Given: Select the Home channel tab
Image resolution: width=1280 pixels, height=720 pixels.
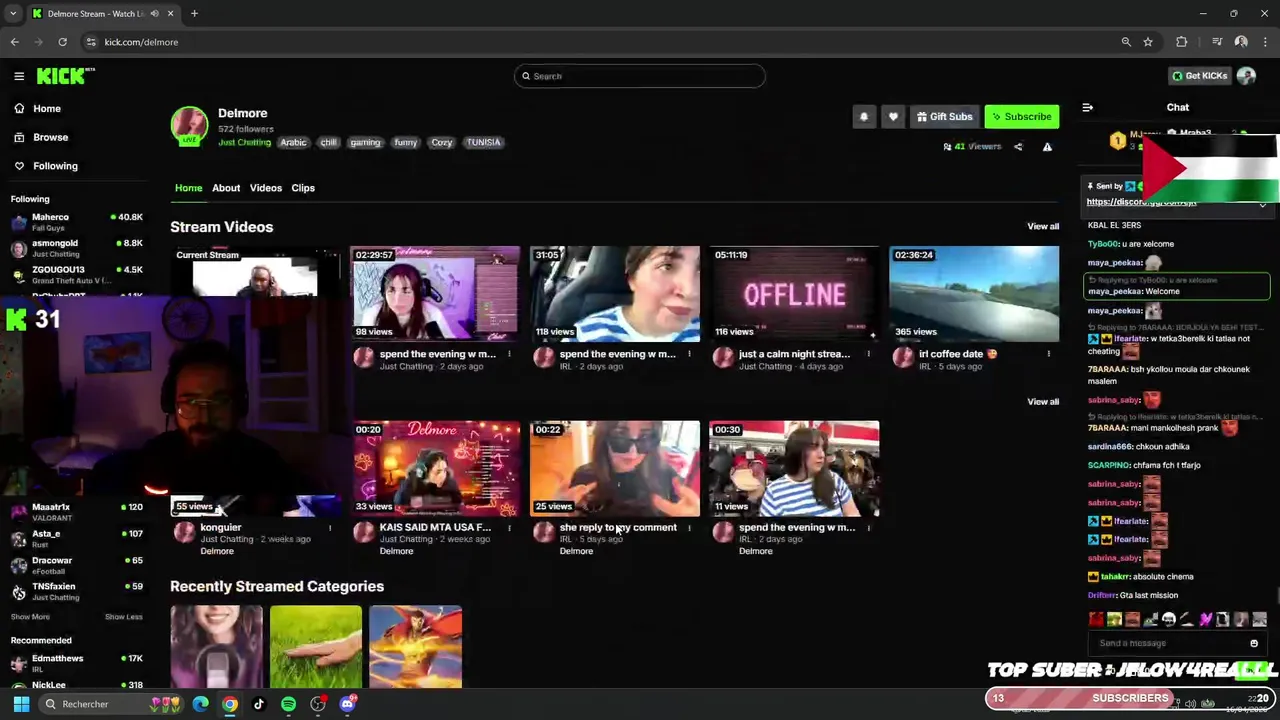Looking at the screenshot, I should [x=188, y=188].
